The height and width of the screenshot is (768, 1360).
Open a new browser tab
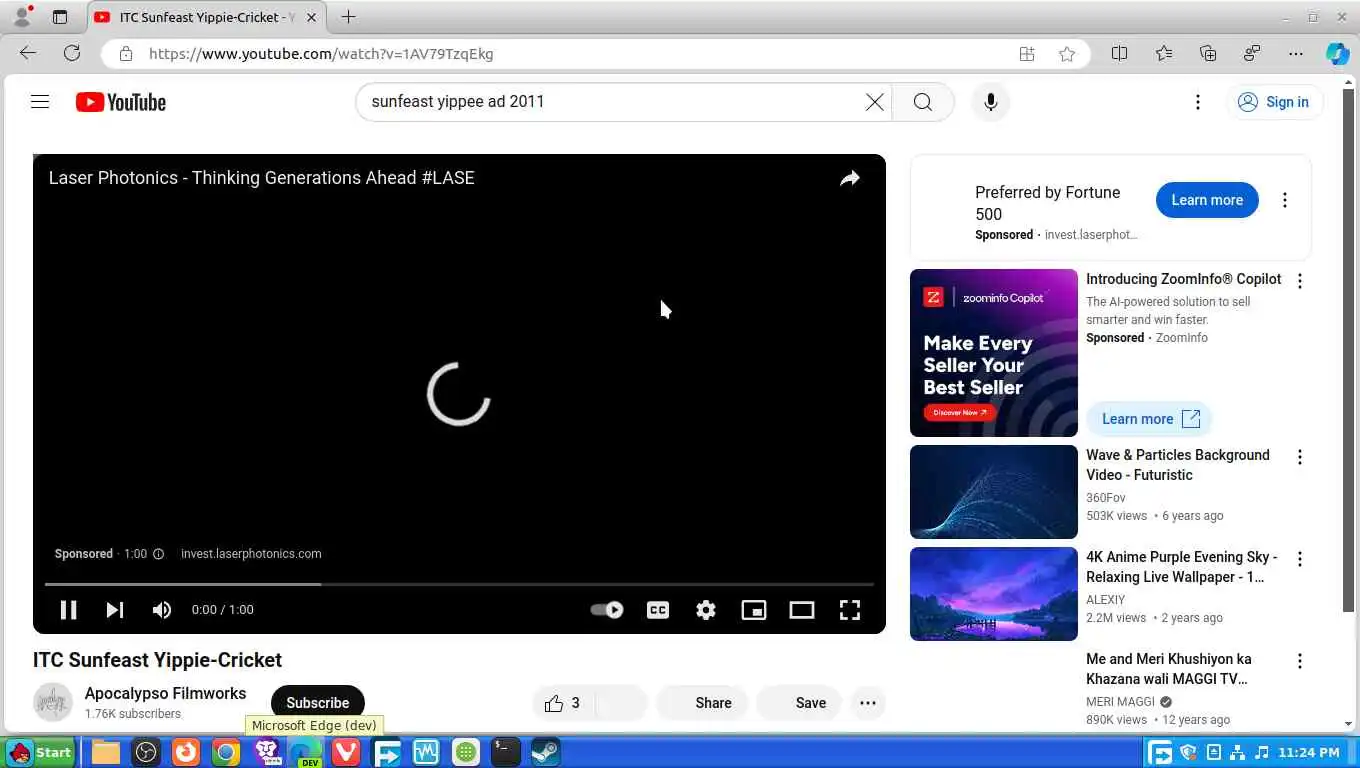(x=348, y=17)
